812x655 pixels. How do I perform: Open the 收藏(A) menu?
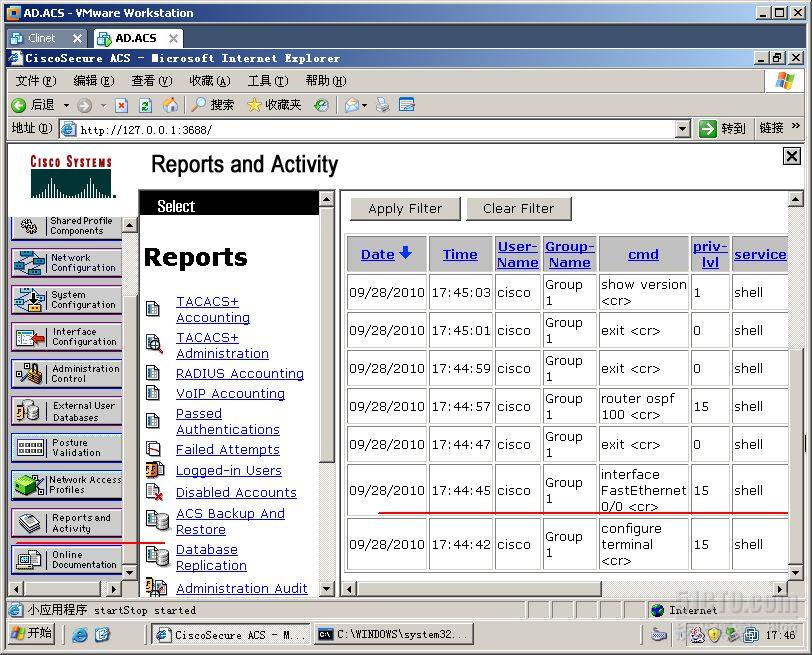tap(209, 81)
